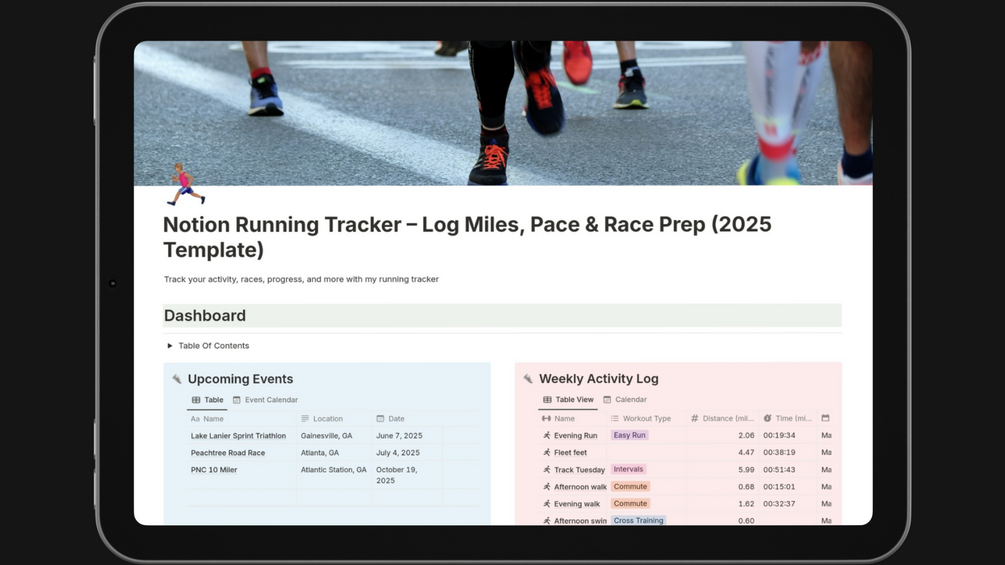Open the Track Tuesday activity
Viewport: 1005px width, 565px height.
[x=579, y=470]
